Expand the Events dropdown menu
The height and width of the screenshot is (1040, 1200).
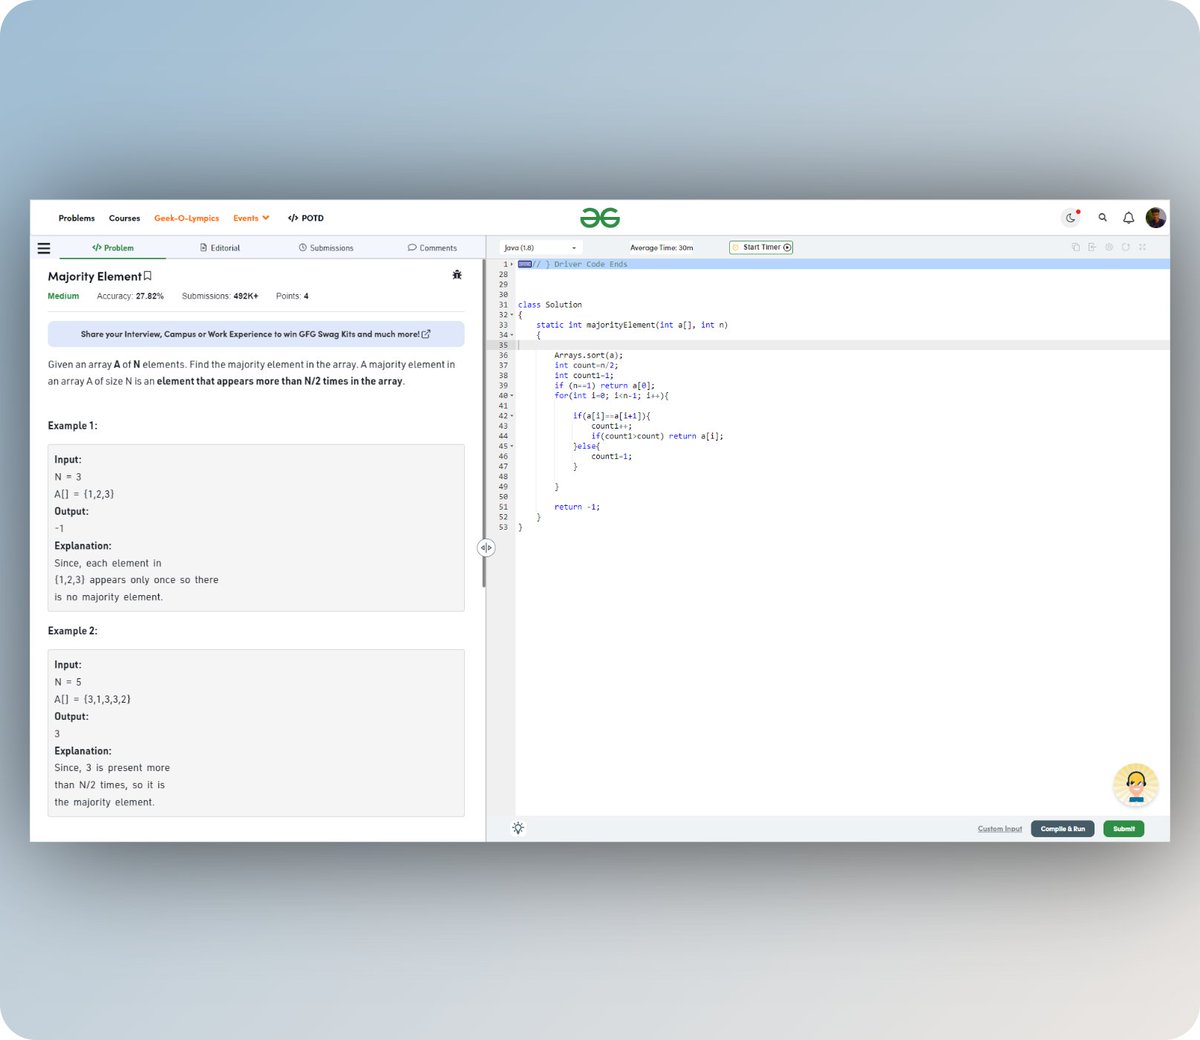(x=251, y=218)
